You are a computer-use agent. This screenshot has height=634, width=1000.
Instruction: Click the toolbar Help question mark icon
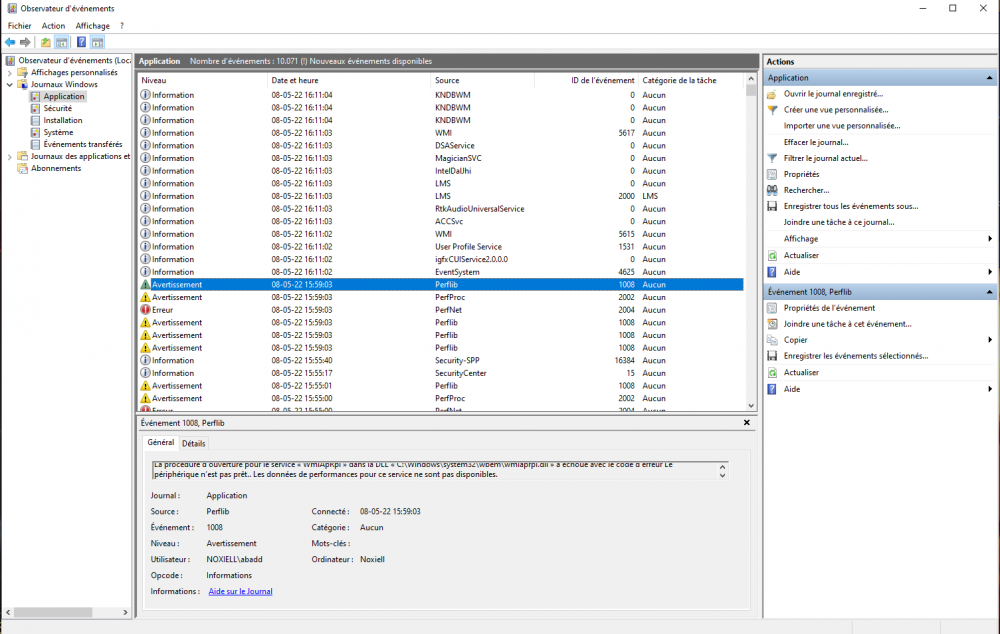(x=80, y=42)
